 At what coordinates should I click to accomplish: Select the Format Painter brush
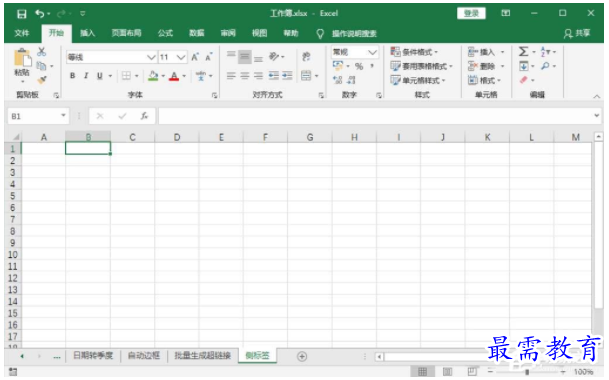pyautogui.click(x=42, y=80)
